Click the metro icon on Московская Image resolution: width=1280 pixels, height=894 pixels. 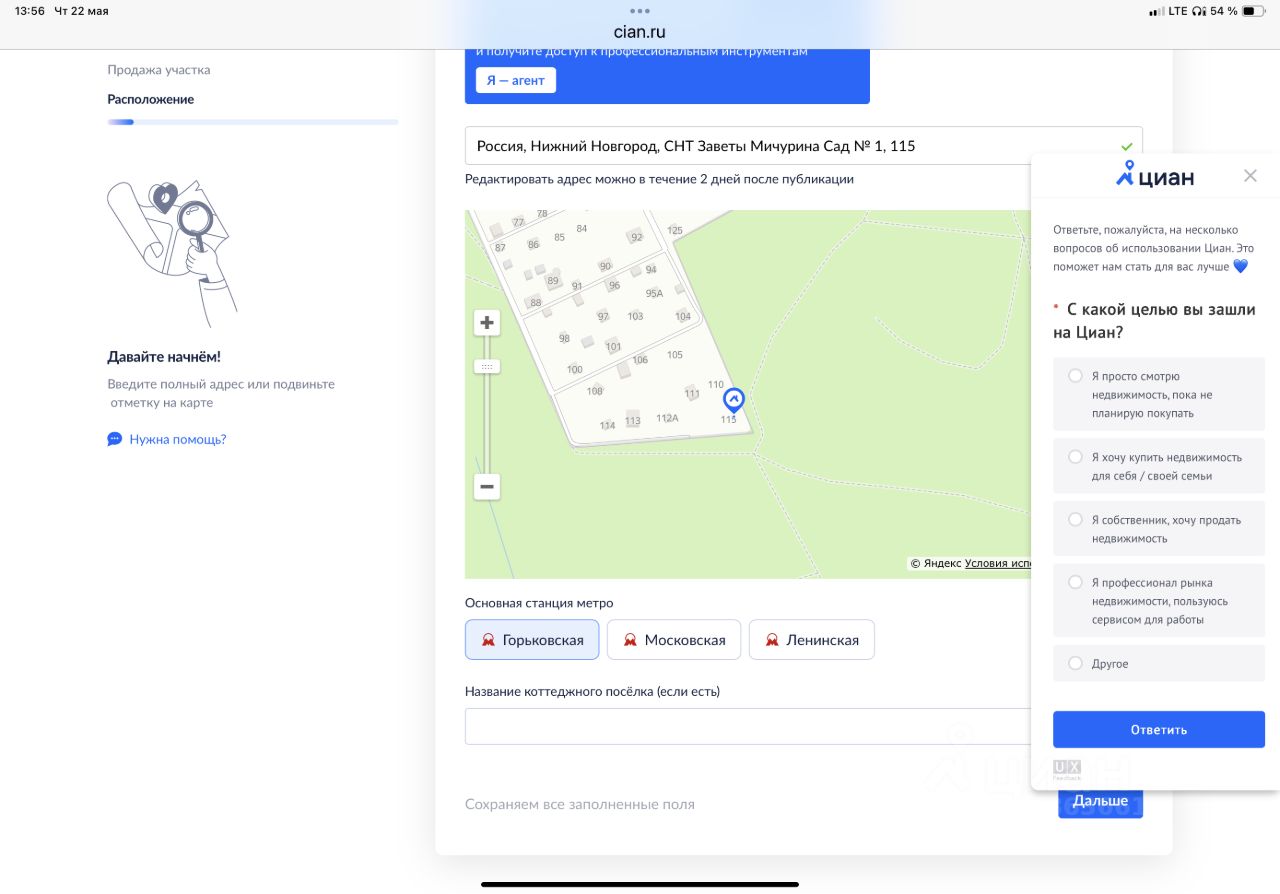(x=630, y=640)
